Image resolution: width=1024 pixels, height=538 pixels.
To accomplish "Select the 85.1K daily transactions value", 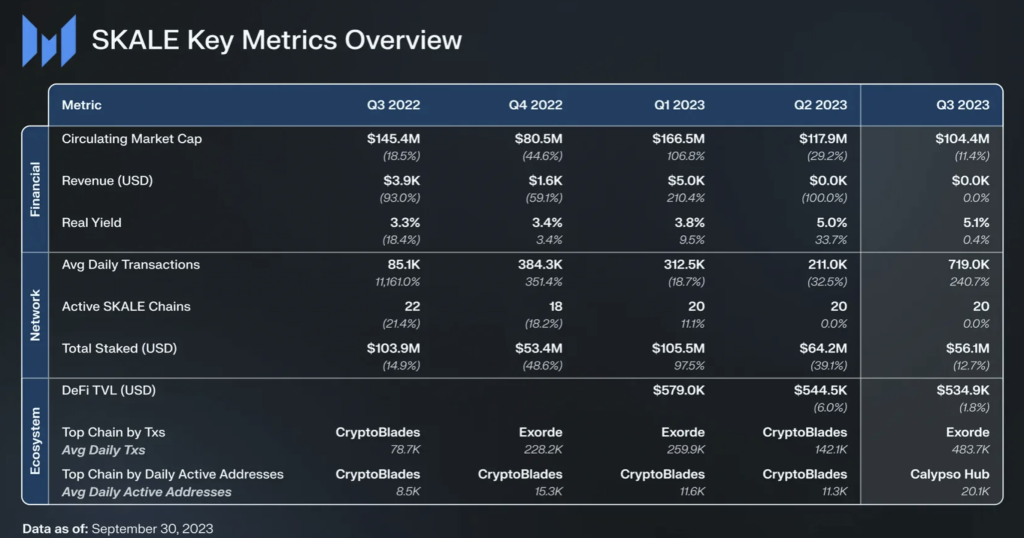I will pos(404,265).
